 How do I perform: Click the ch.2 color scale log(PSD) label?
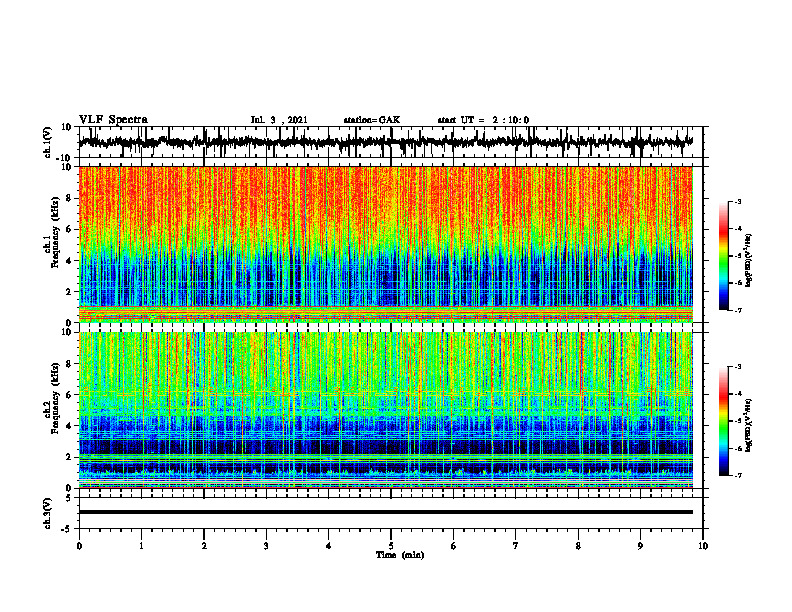tap(749, 425)
